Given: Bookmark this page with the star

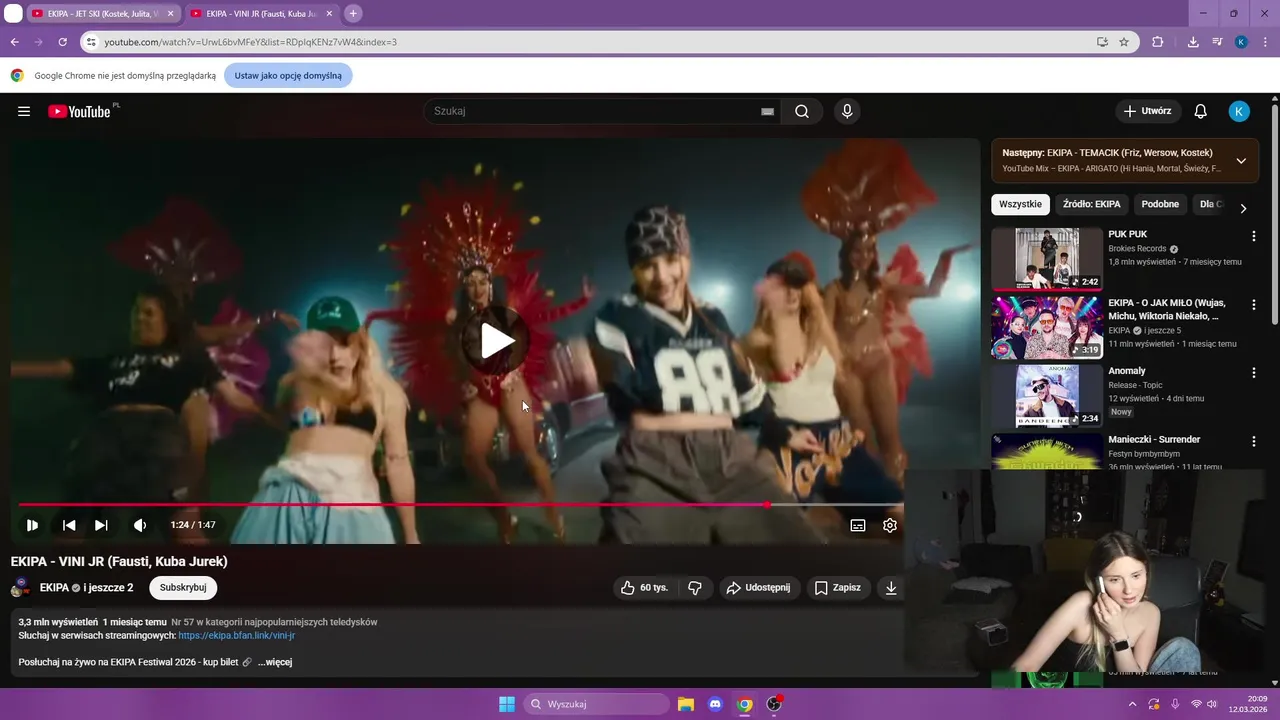Looking at the screenshot, I should click(x=1124, y=42).
